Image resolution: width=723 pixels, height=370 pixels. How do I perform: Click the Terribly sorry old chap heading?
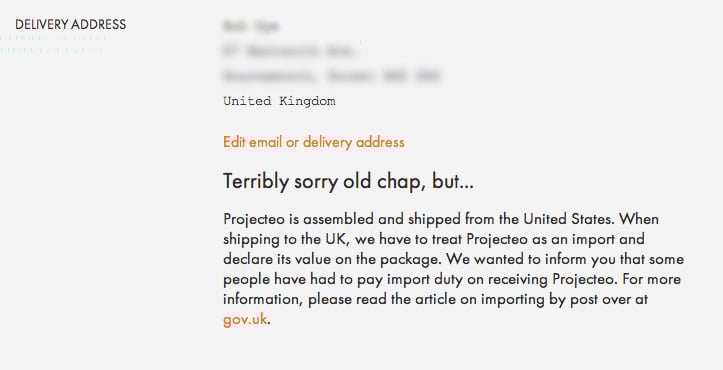(x=348, y=181)
